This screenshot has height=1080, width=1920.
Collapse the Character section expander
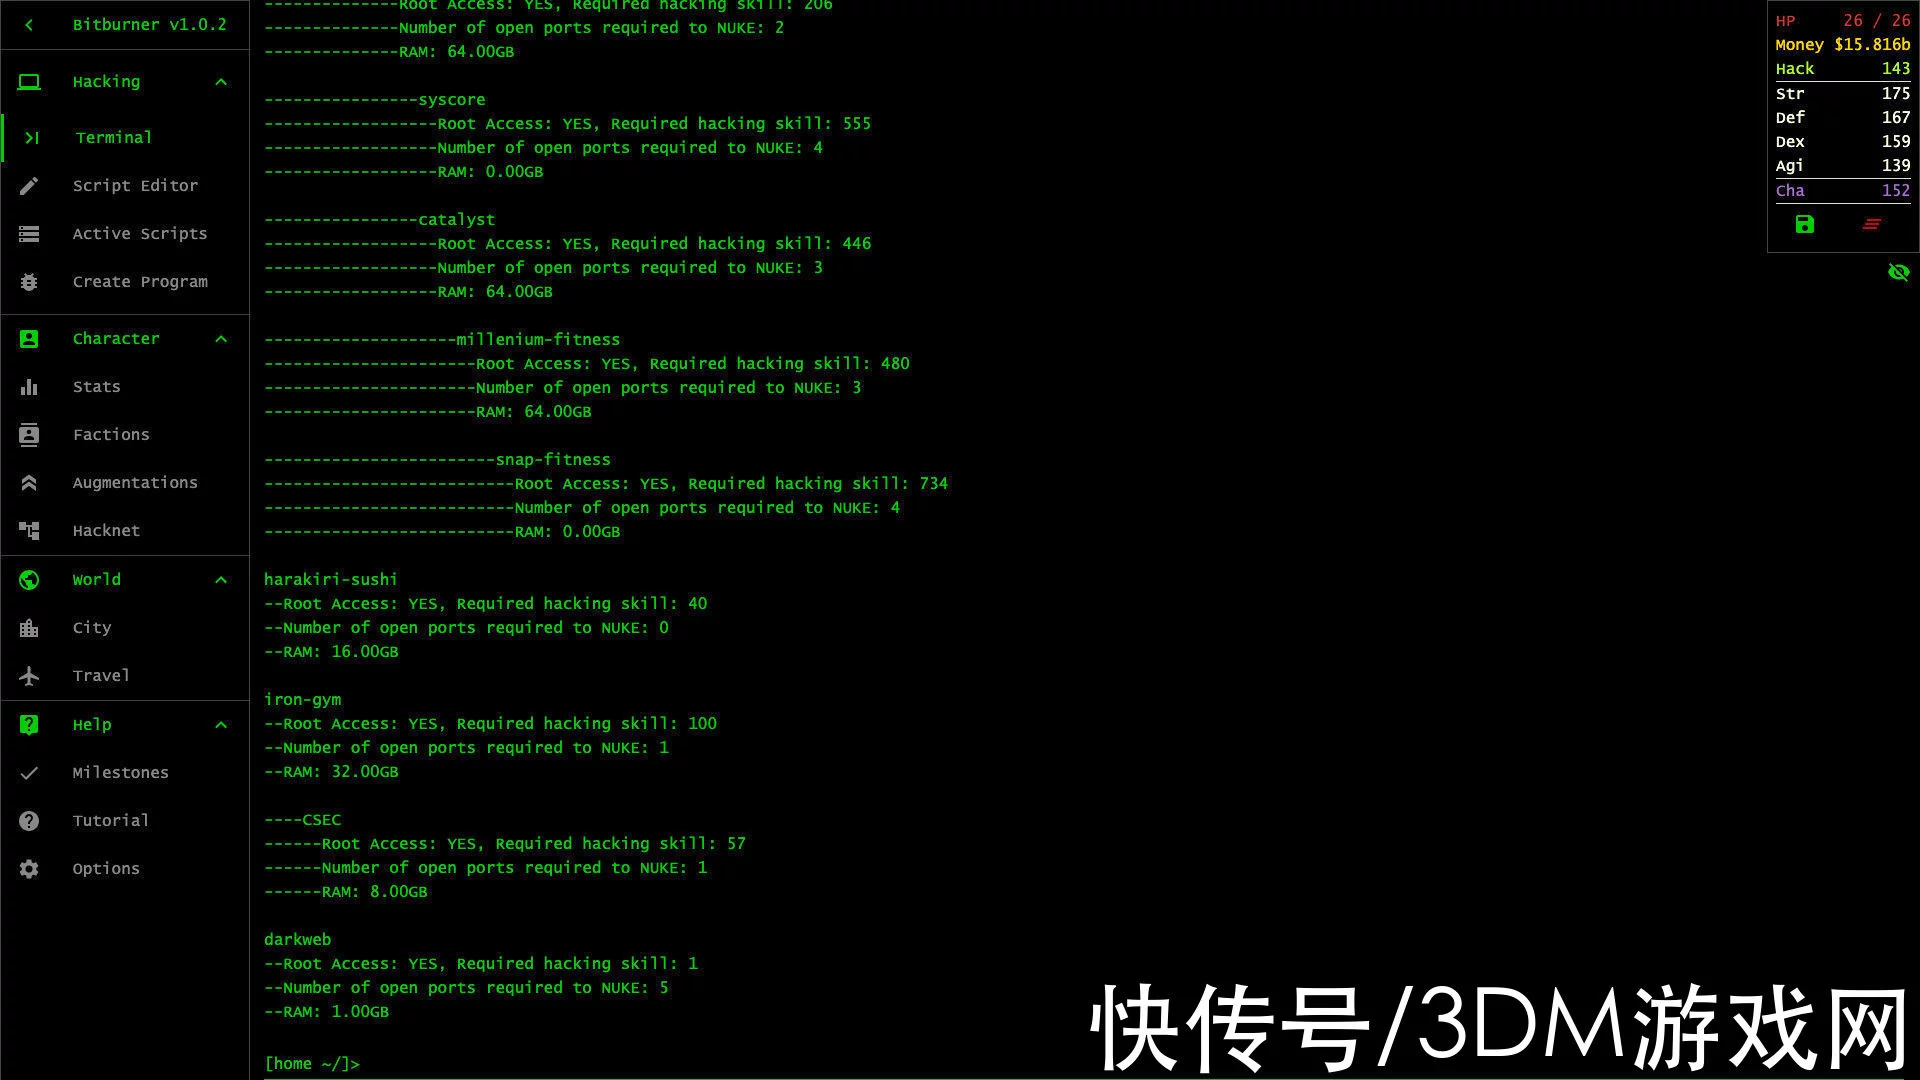(220, 338)
